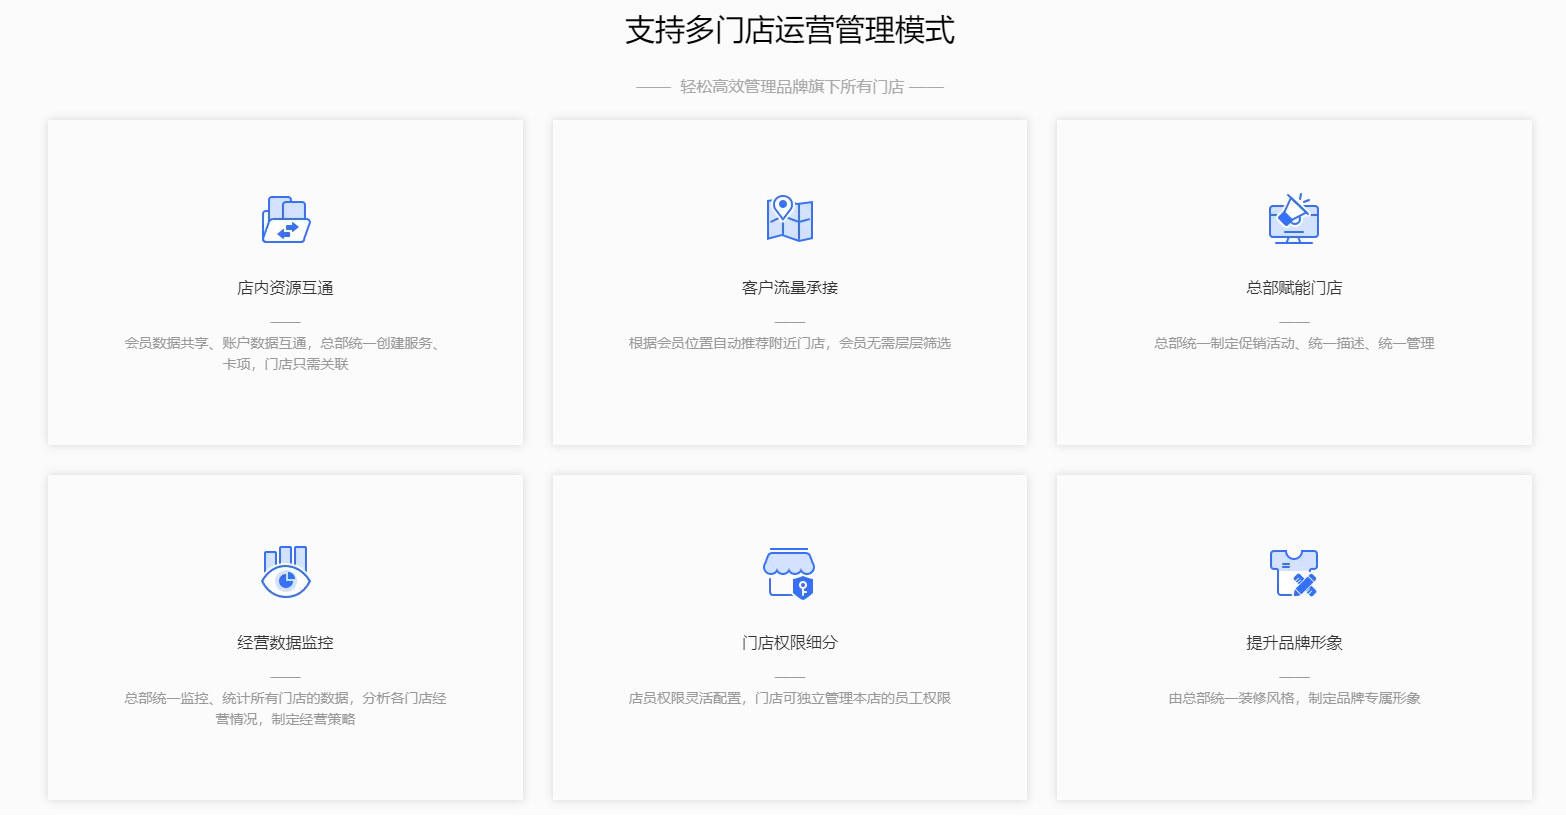Select the 总部统一制定促销活动 description

(1294, 343)
